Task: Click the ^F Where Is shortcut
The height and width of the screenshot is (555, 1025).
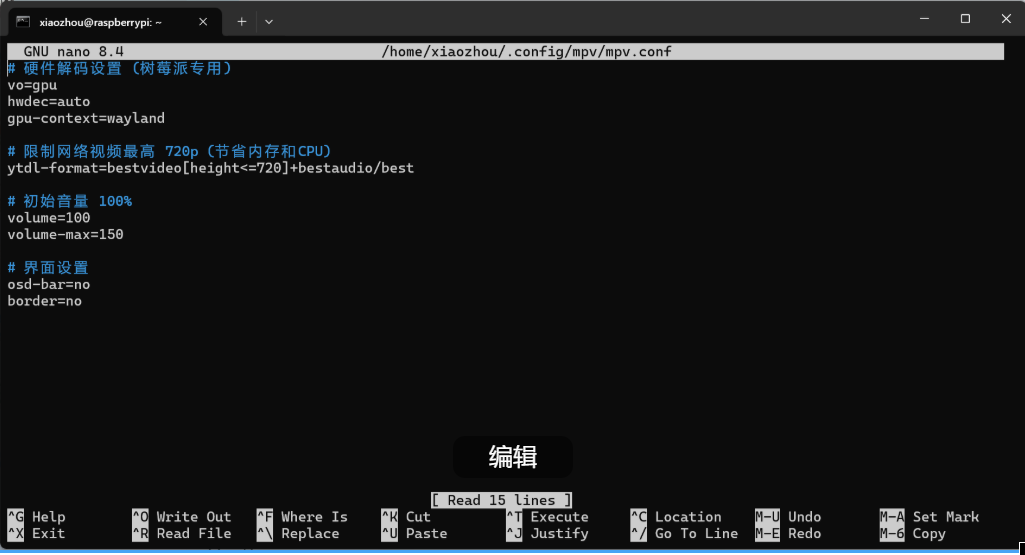Action: click(x=302, y=517)
